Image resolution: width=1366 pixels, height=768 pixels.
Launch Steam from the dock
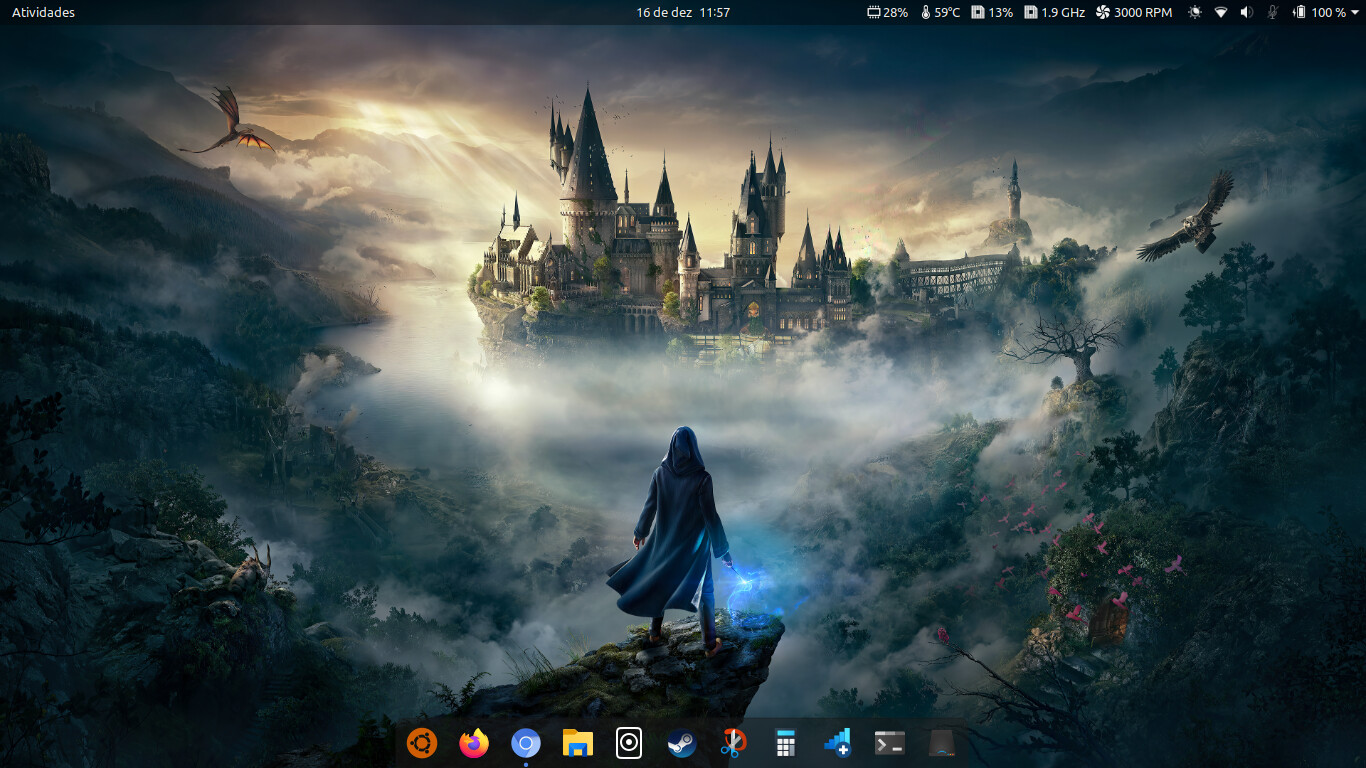(x=681, y=743)
